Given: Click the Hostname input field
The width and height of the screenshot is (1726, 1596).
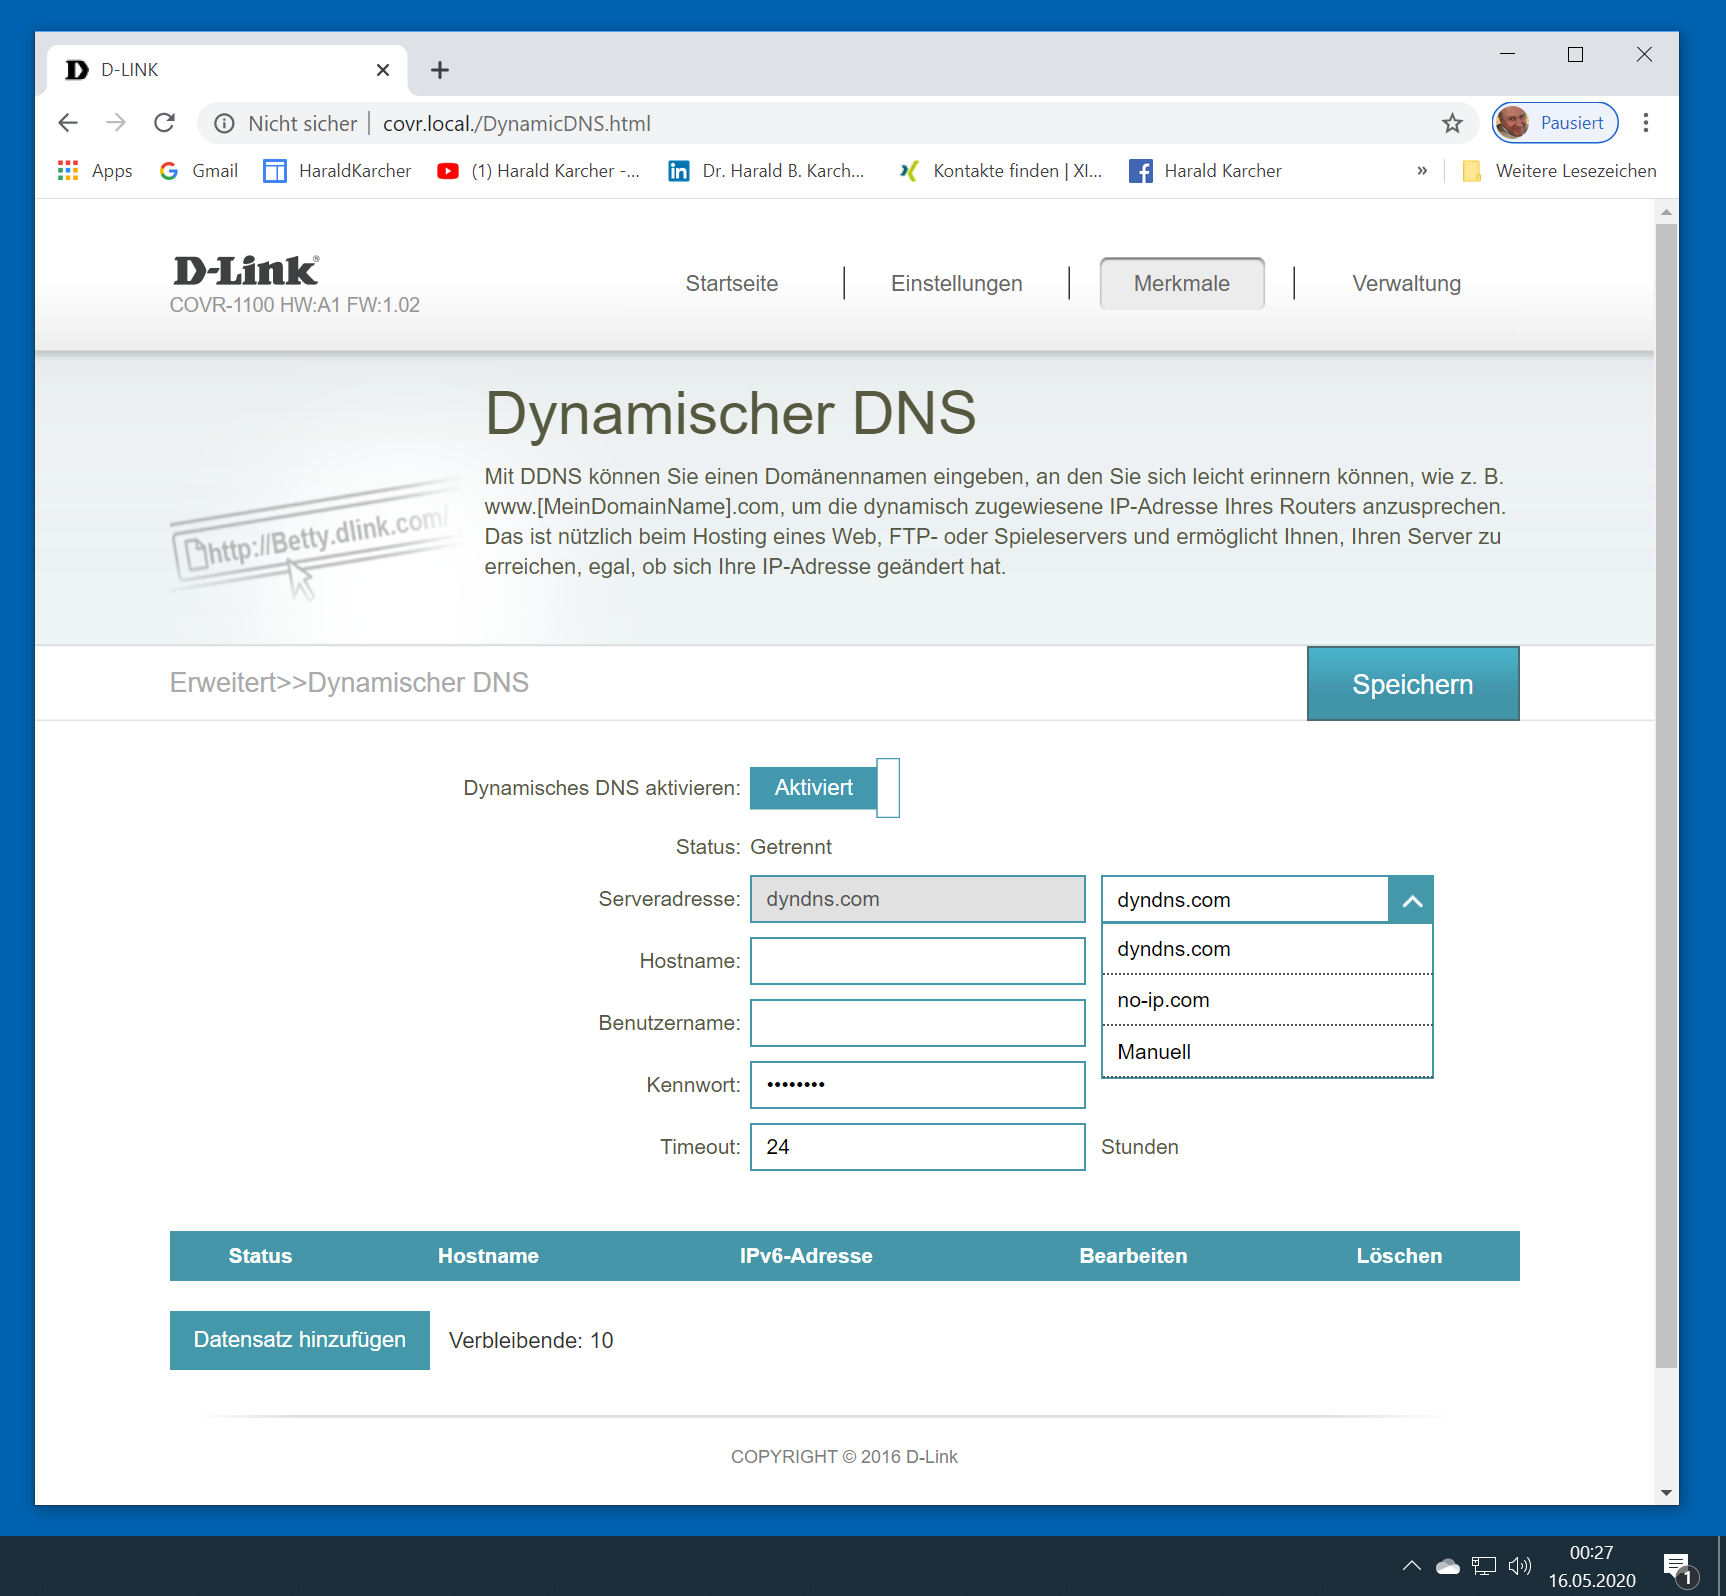Looking at the screenshot, I should coord(917,961).
